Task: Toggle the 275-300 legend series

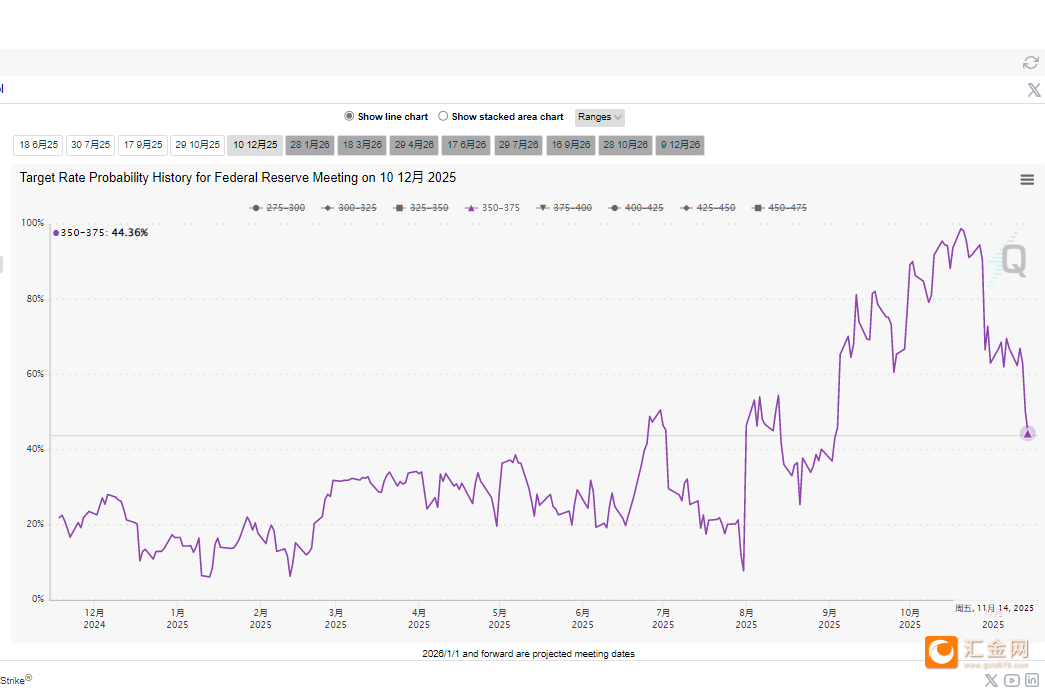Action: (278, 208)
